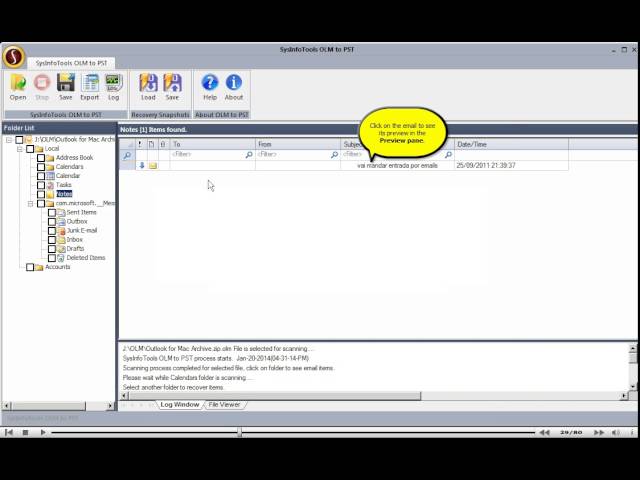Screen dimensions: 640x480
Task: Click the player volume speaker icon
Action: [616, 432]
